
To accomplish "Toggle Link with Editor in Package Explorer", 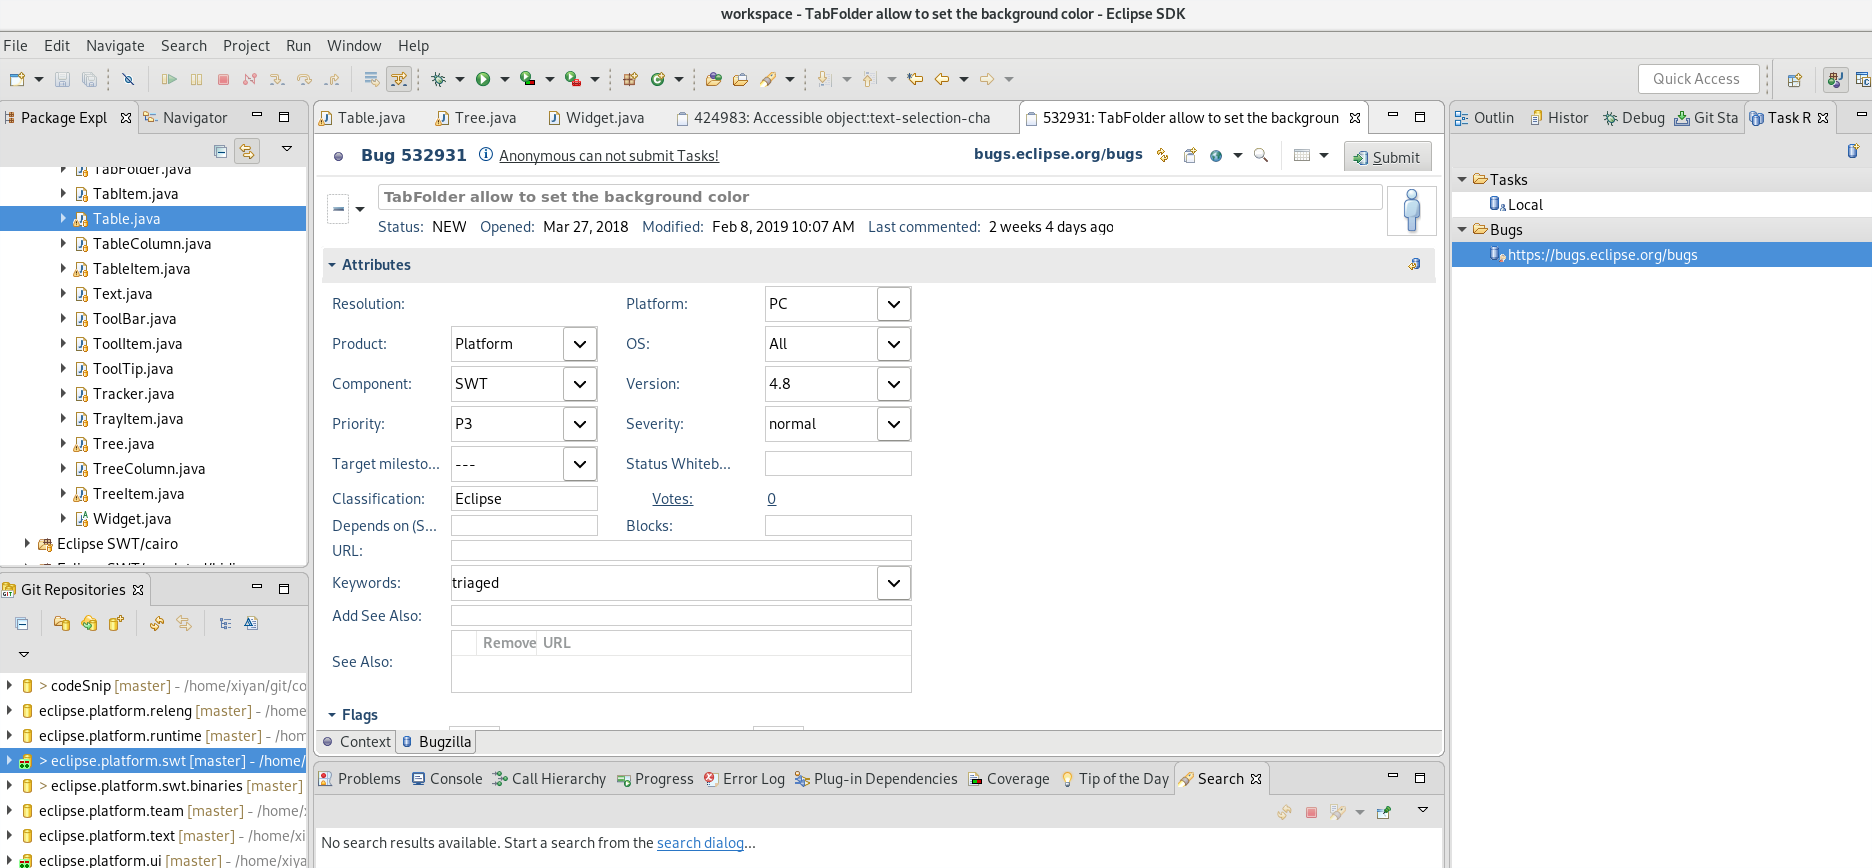I will [246, 151].
